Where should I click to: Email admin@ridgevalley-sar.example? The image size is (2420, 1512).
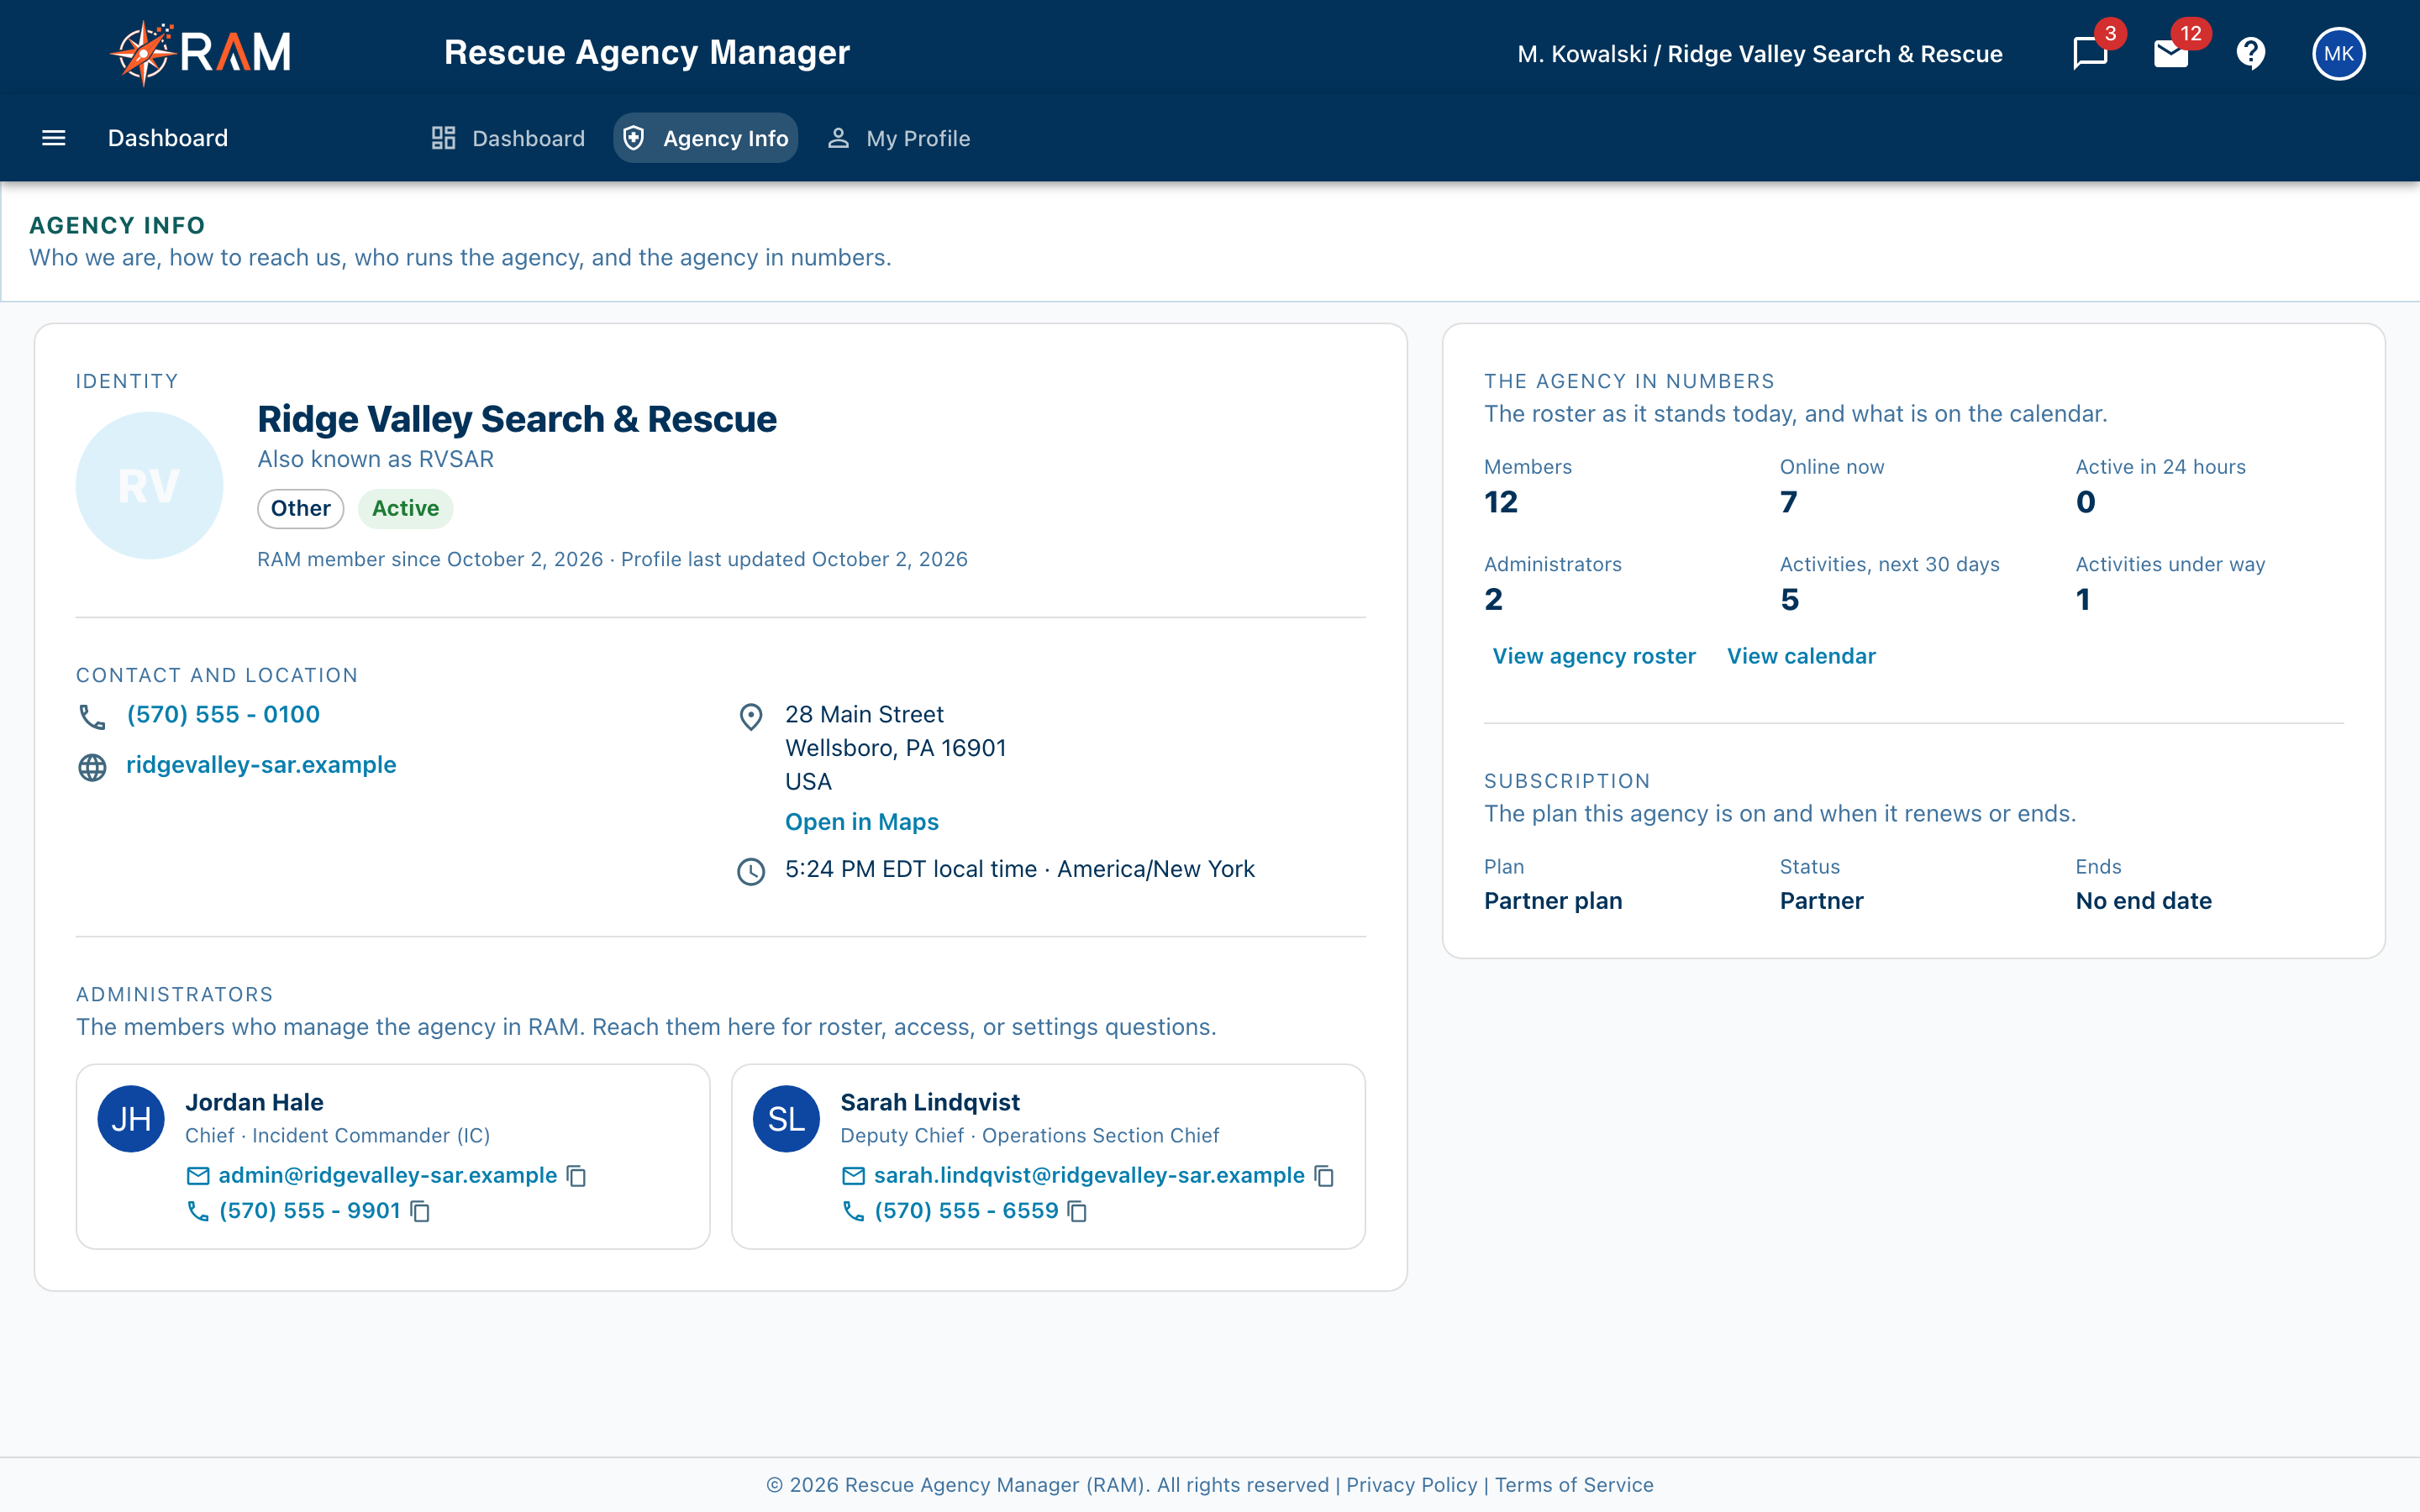click(388, 1175)
